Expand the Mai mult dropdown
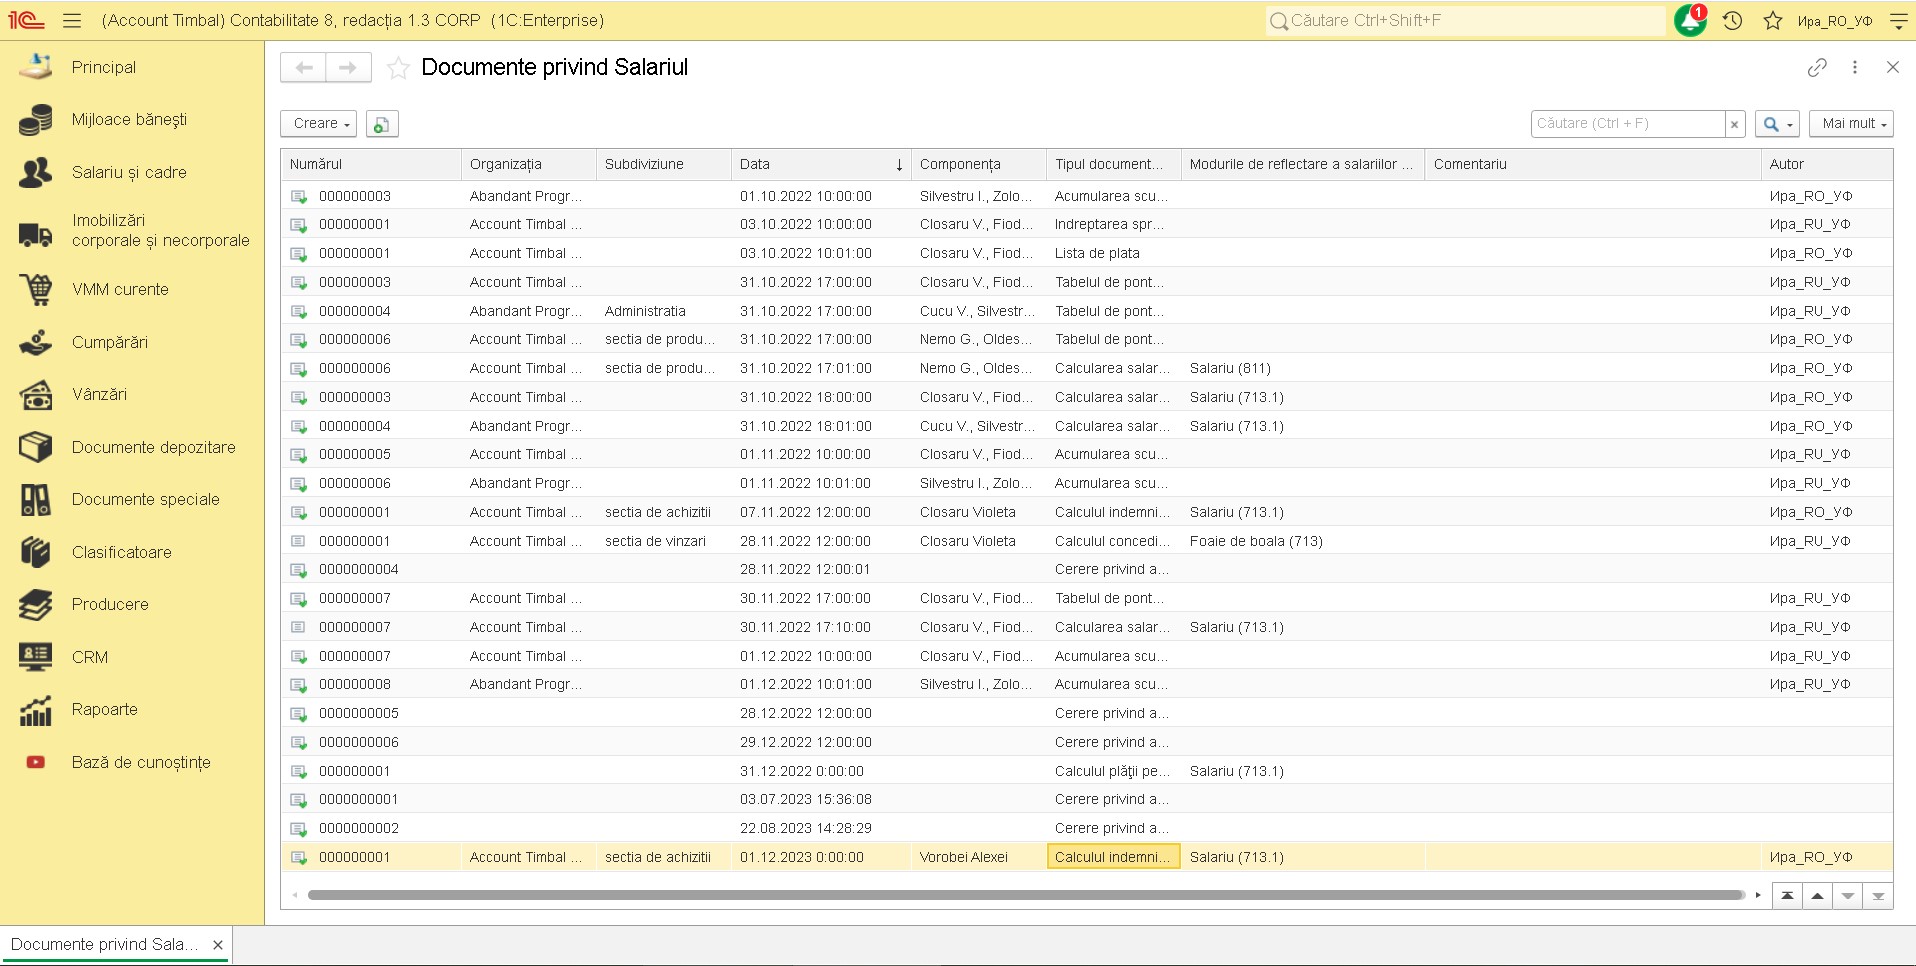The height and width of the screenshot is (966, 1916). [x=1851, y=124]
